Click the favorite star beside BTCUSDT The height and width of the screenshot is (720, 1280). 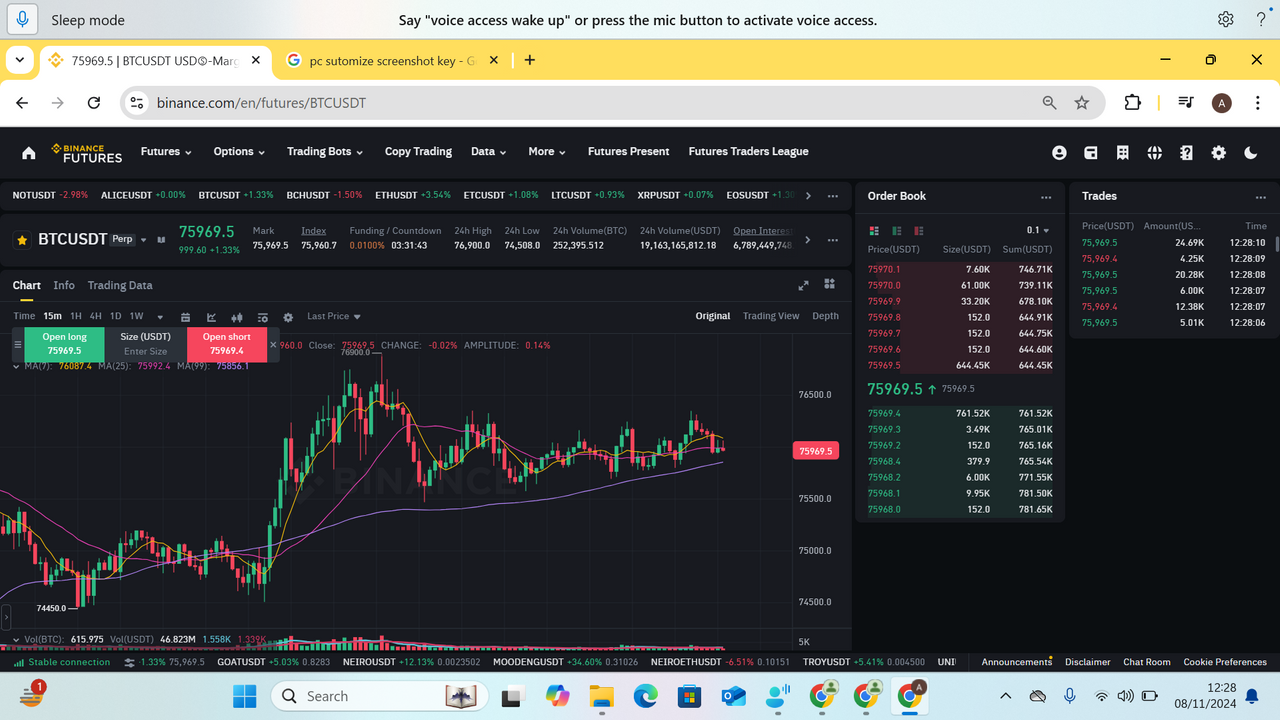click(22, 240)
